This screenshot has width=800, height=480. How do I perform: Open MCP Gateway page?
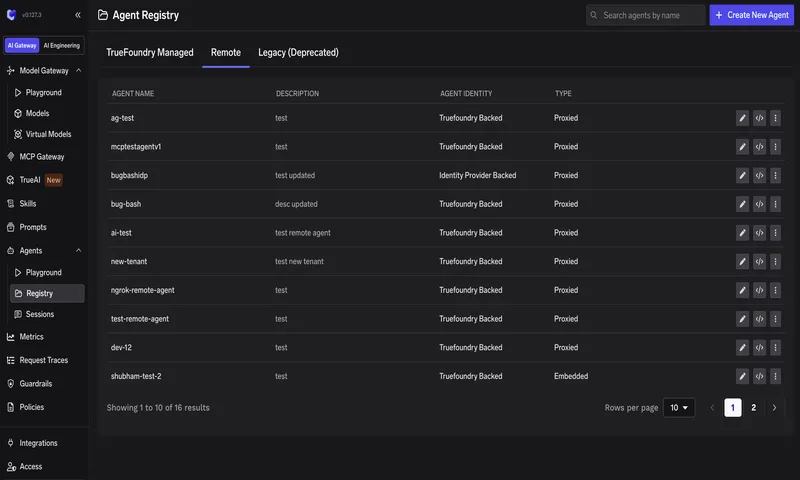tap(42, 157)
